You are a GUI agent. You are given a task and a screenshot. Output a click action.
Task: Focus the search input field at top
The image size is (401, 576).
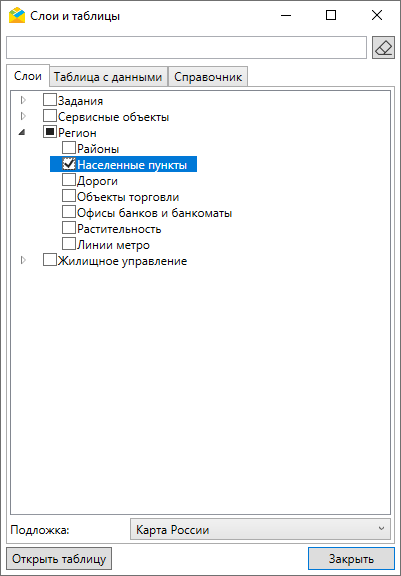click(187, 47)
